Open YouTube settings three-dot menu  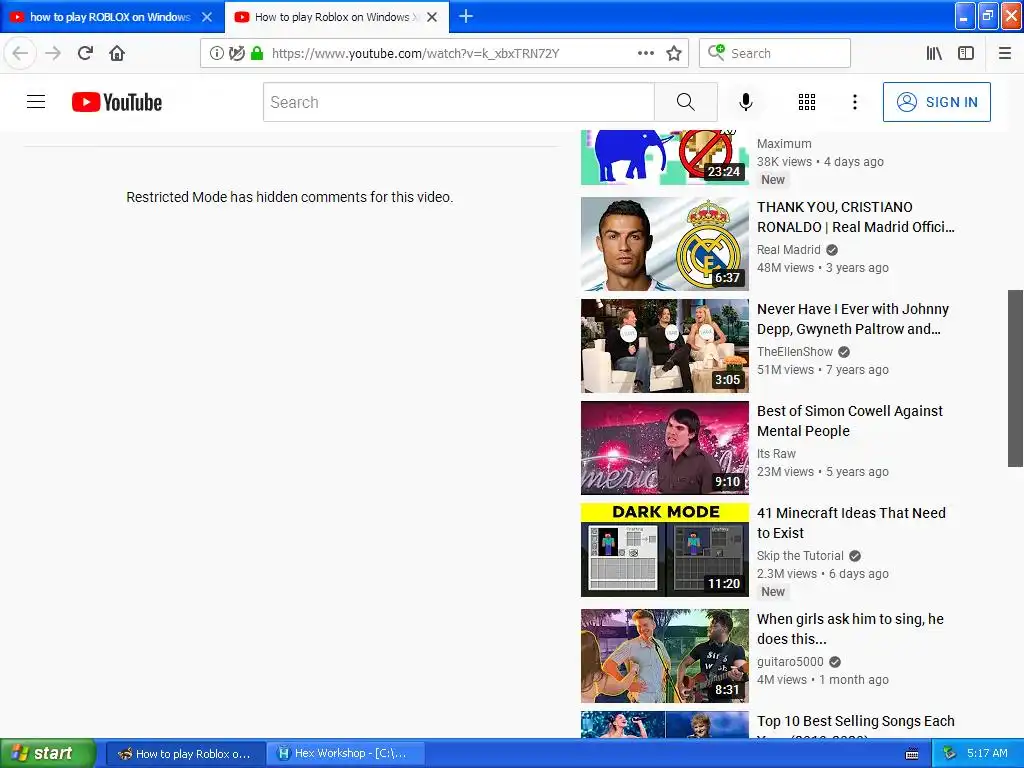coord(855,102)
